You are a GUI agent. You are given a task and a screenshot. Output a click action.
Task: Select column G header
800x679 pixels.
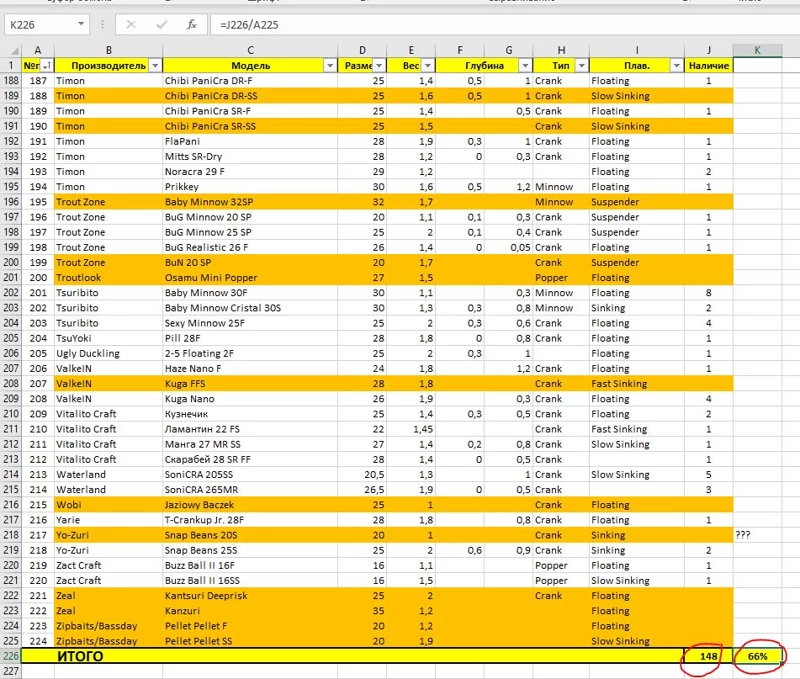[x=509, y=50]
